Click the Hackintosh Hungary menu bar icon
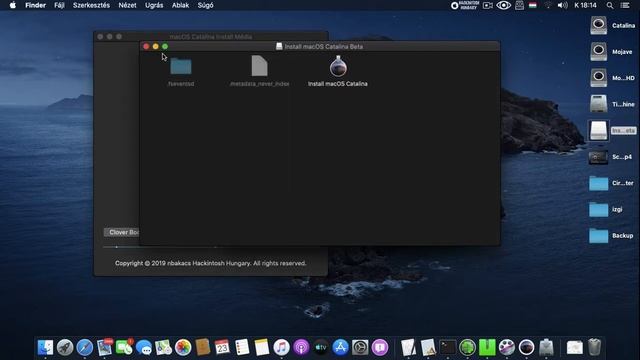The height and width of the screenshot is (360, 640). tap(465, 5)
